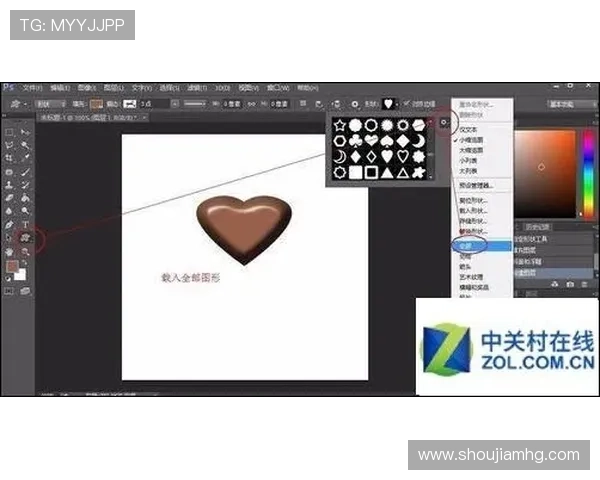The image size is (600, 480).
Task: Select the Clone Stamp tool
Action: 9,185
